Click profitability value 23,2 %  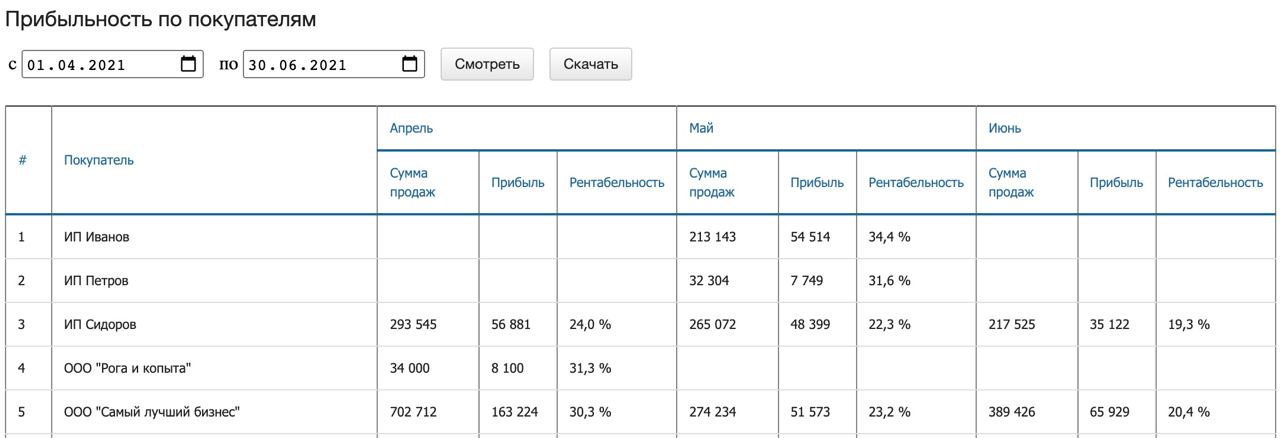click(x=889, y=412)
